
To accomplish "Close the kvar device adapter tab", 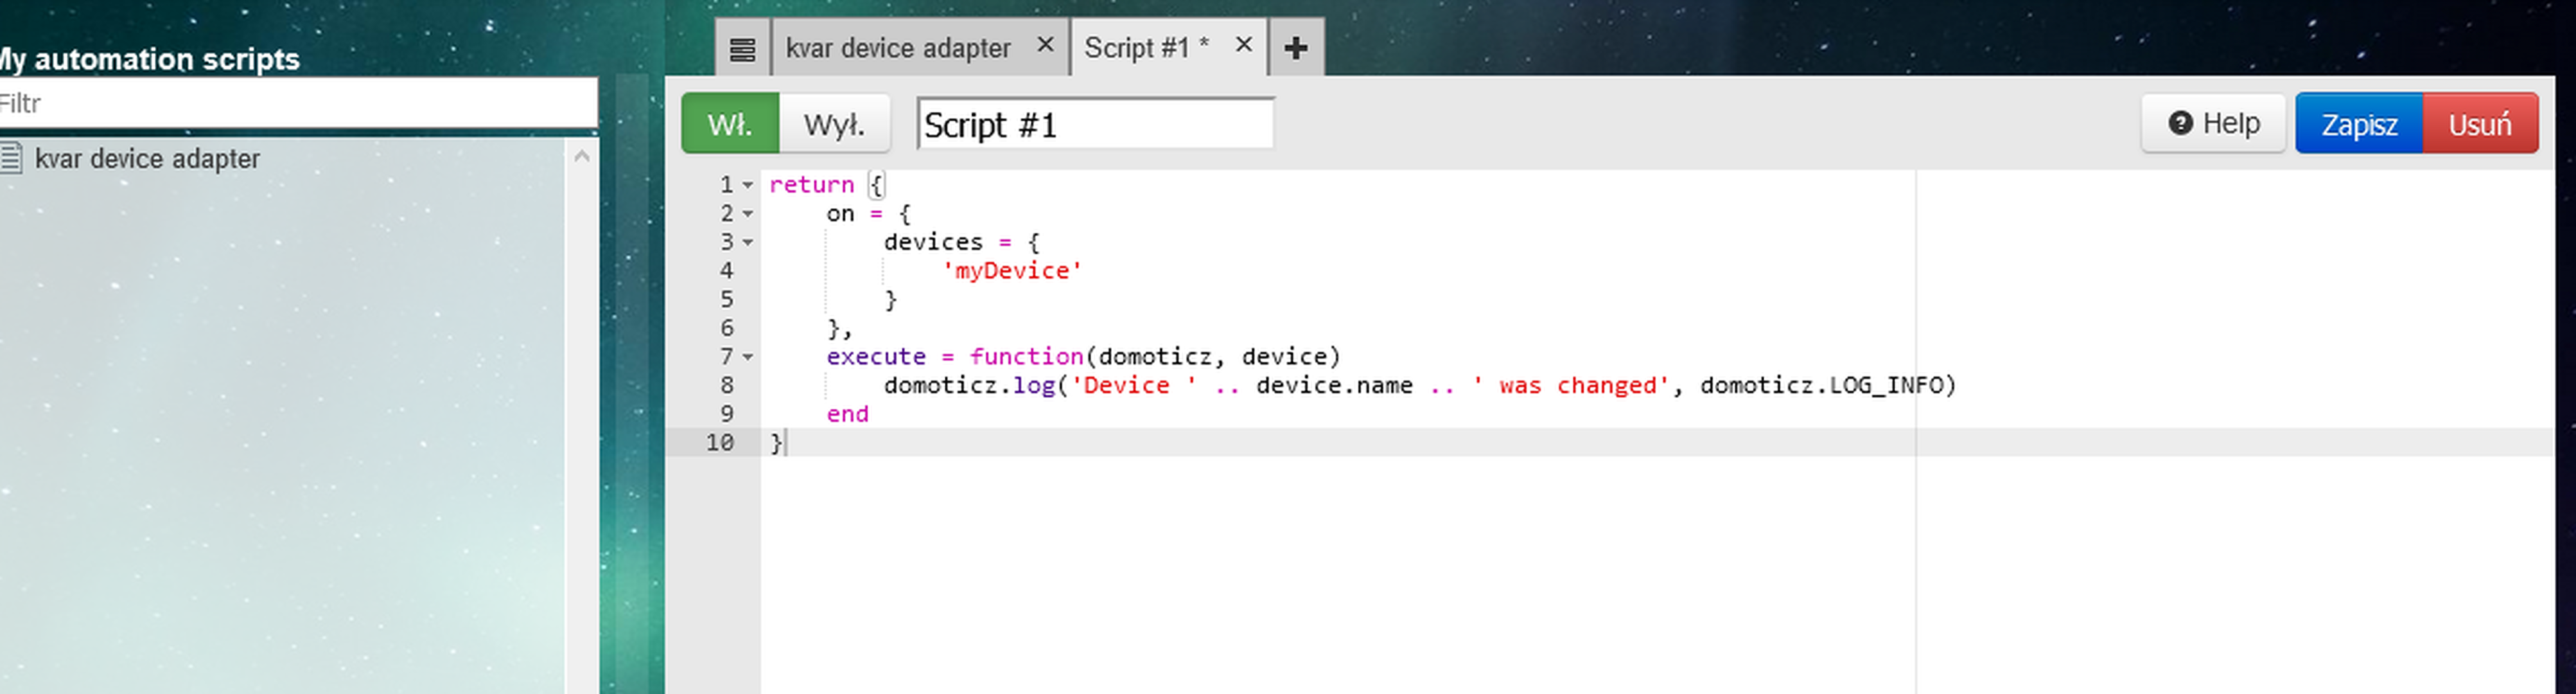I will 1045,45.
